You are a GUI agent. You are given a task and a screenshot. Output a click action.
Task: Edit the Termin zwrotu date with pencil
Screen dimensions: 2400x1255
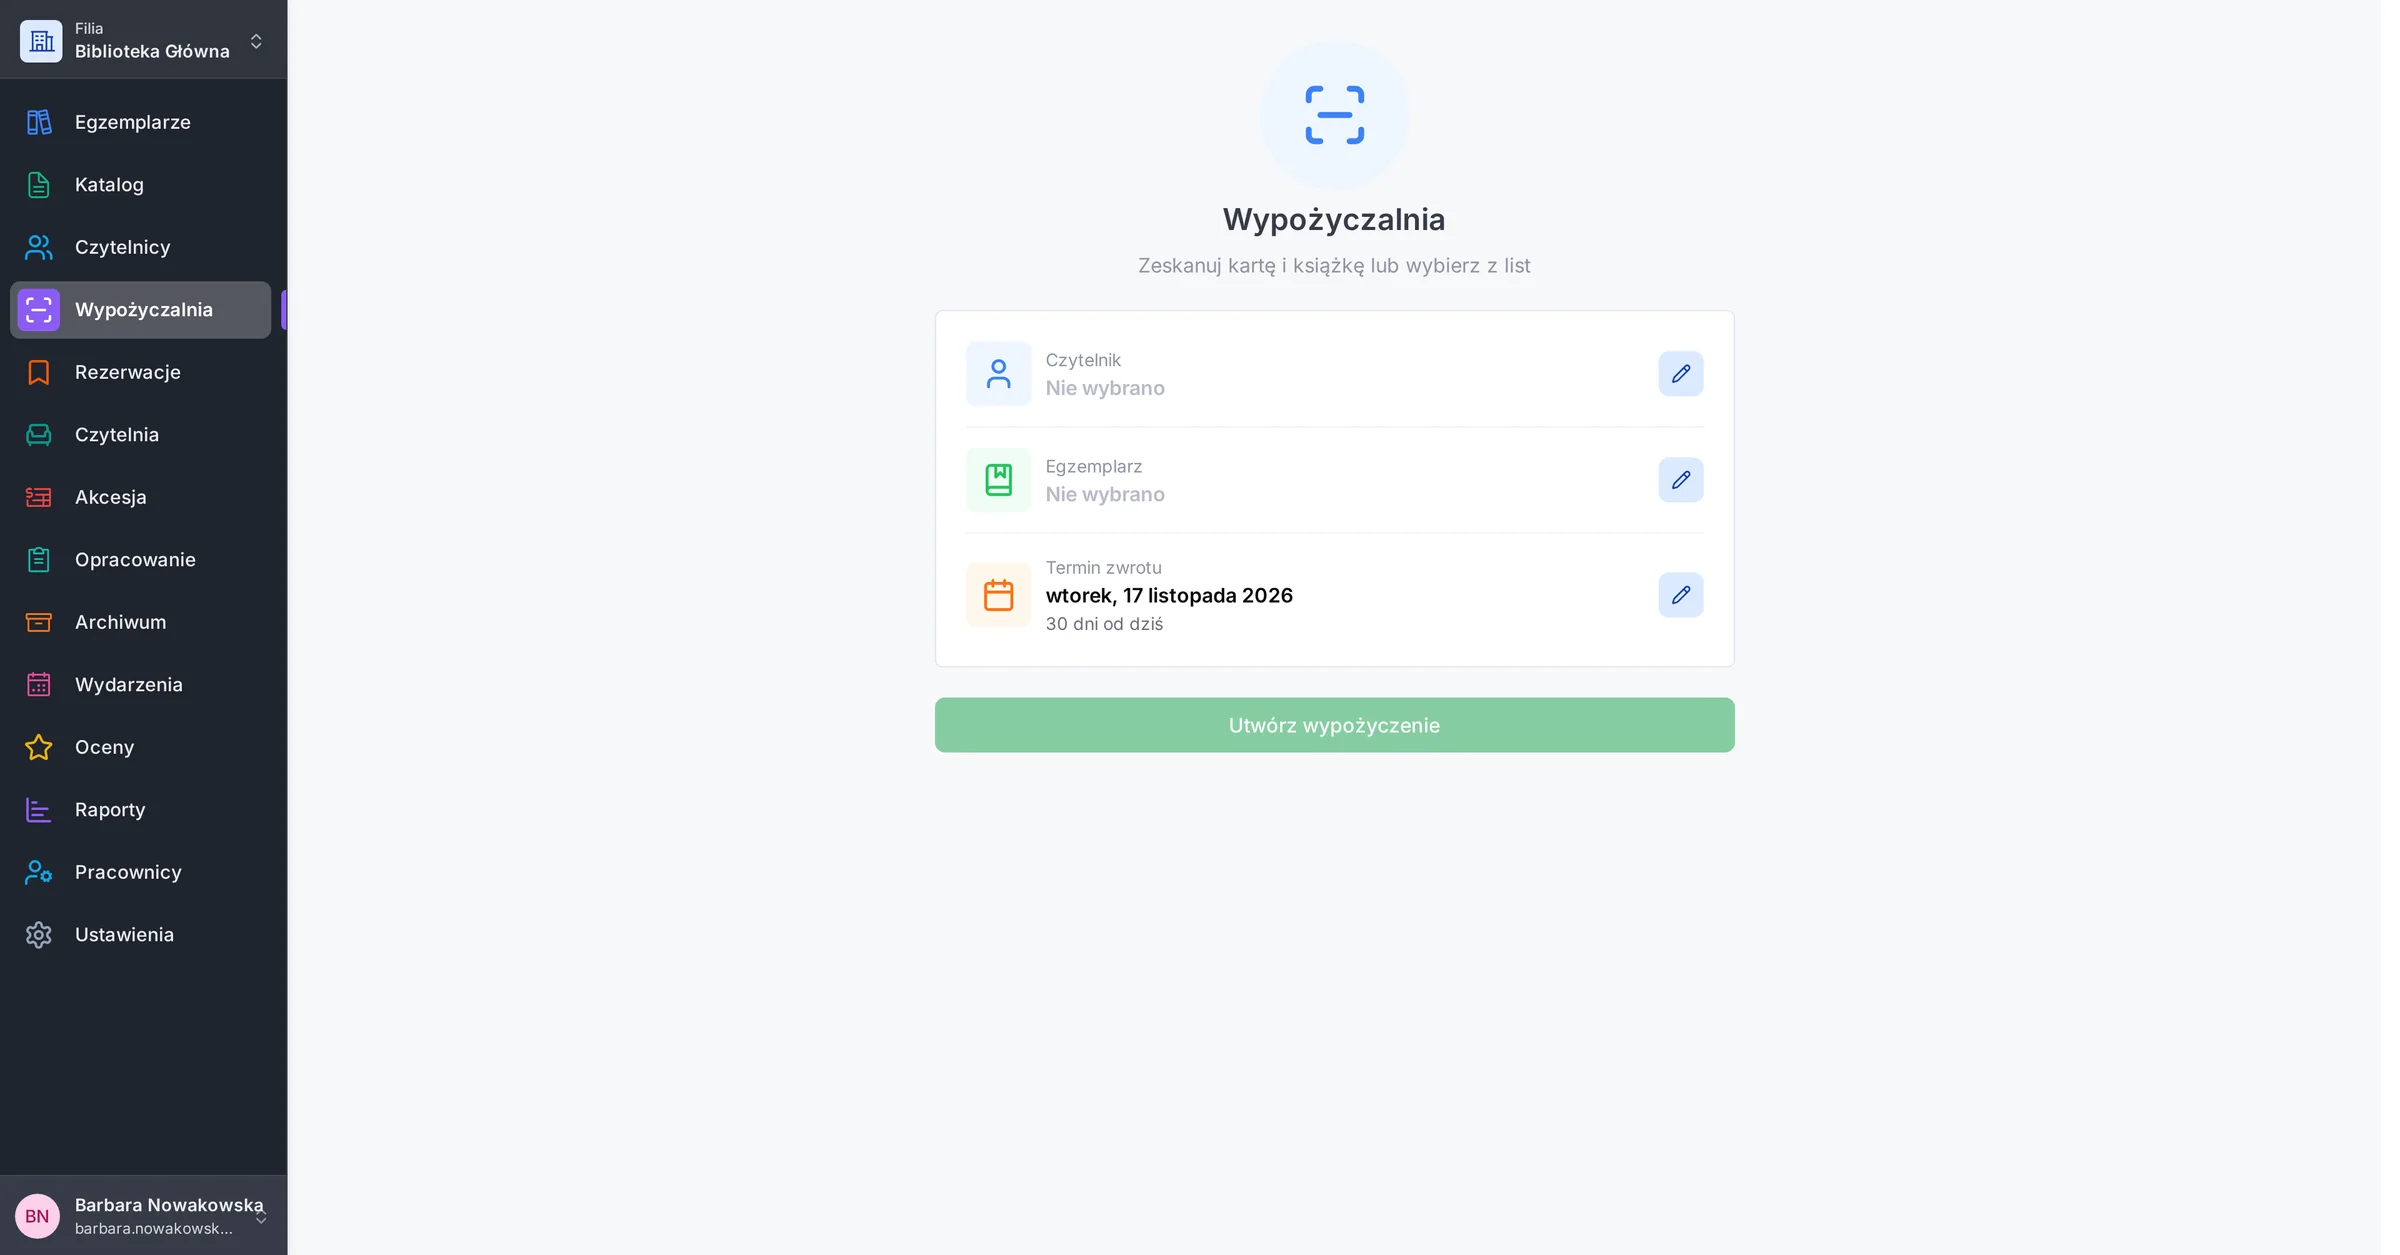[1680, 595]
